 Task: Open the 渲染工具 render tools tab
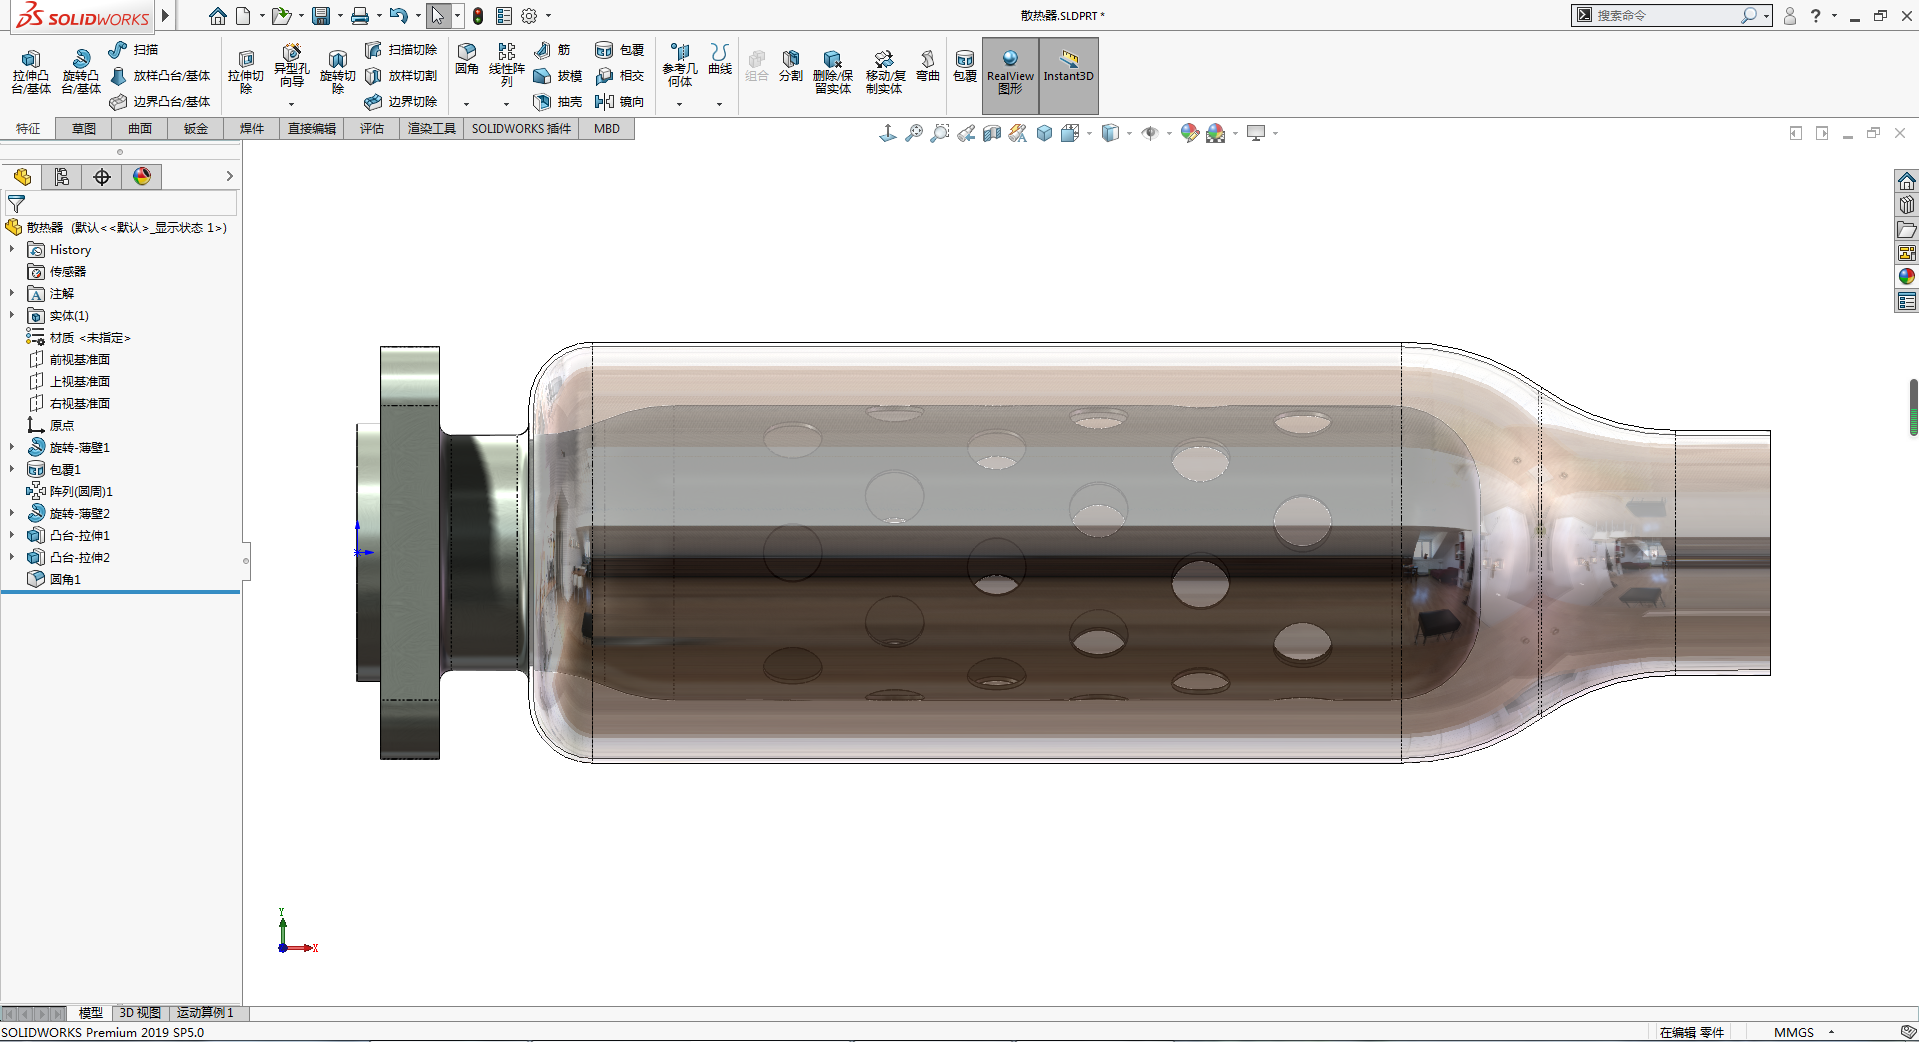(x=432, y=129)
